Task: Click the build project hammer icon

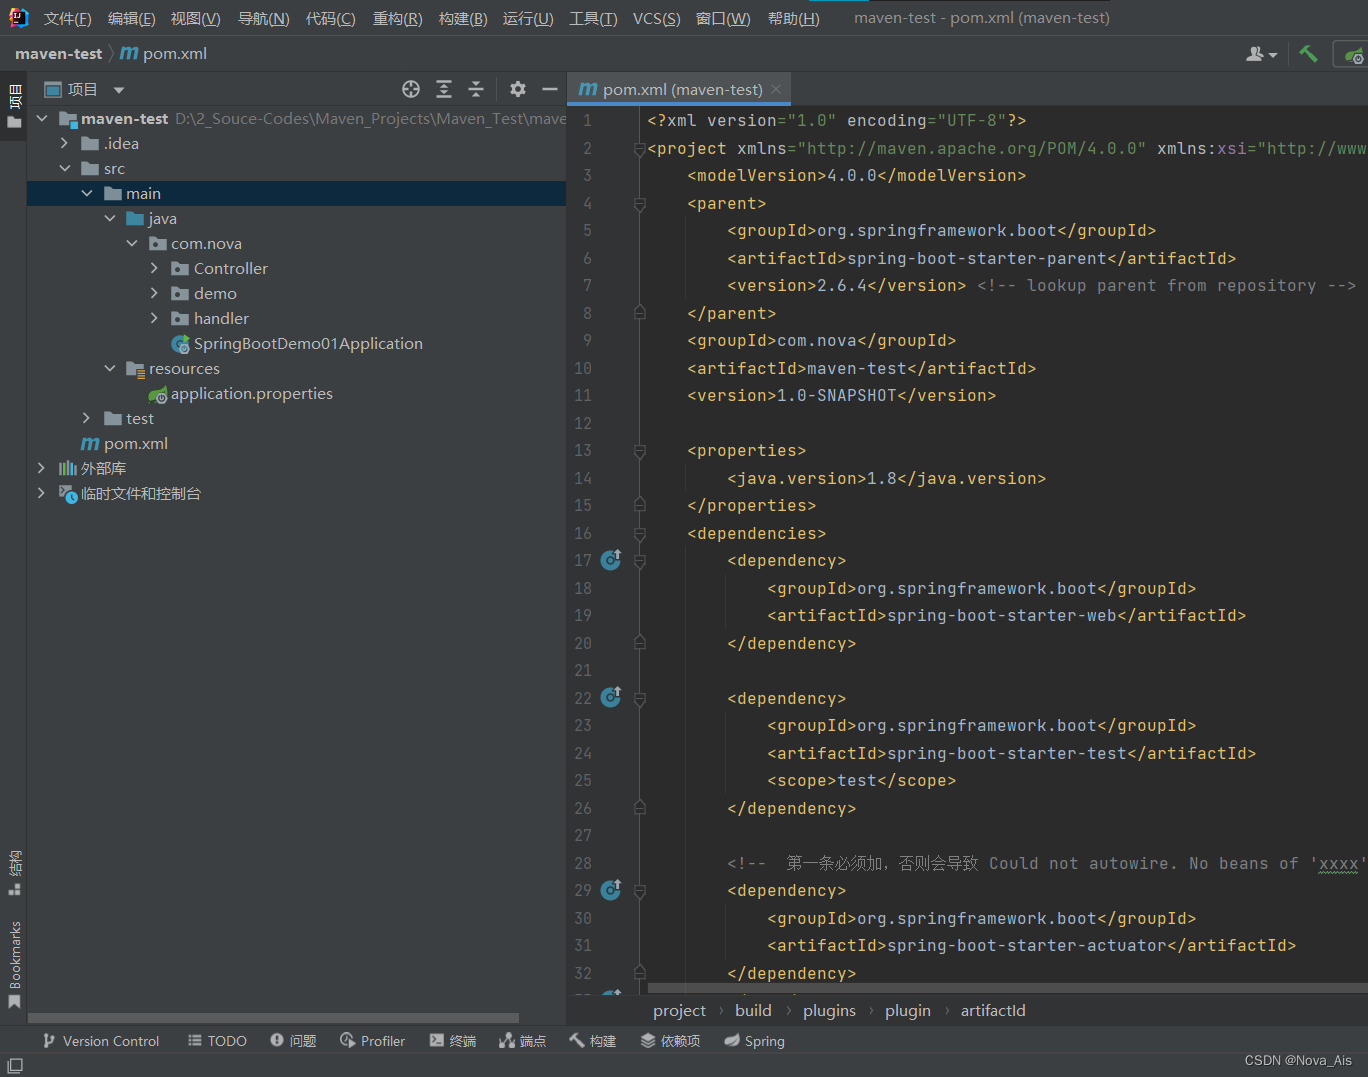Action: [1308, 54]
